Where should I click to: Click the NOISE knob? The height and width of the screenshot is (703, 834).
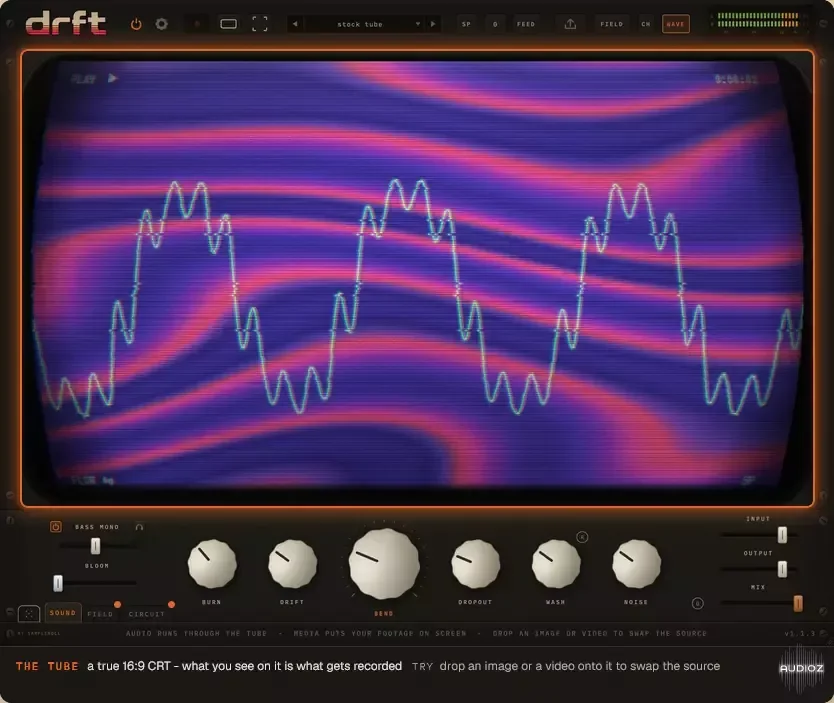637,564
